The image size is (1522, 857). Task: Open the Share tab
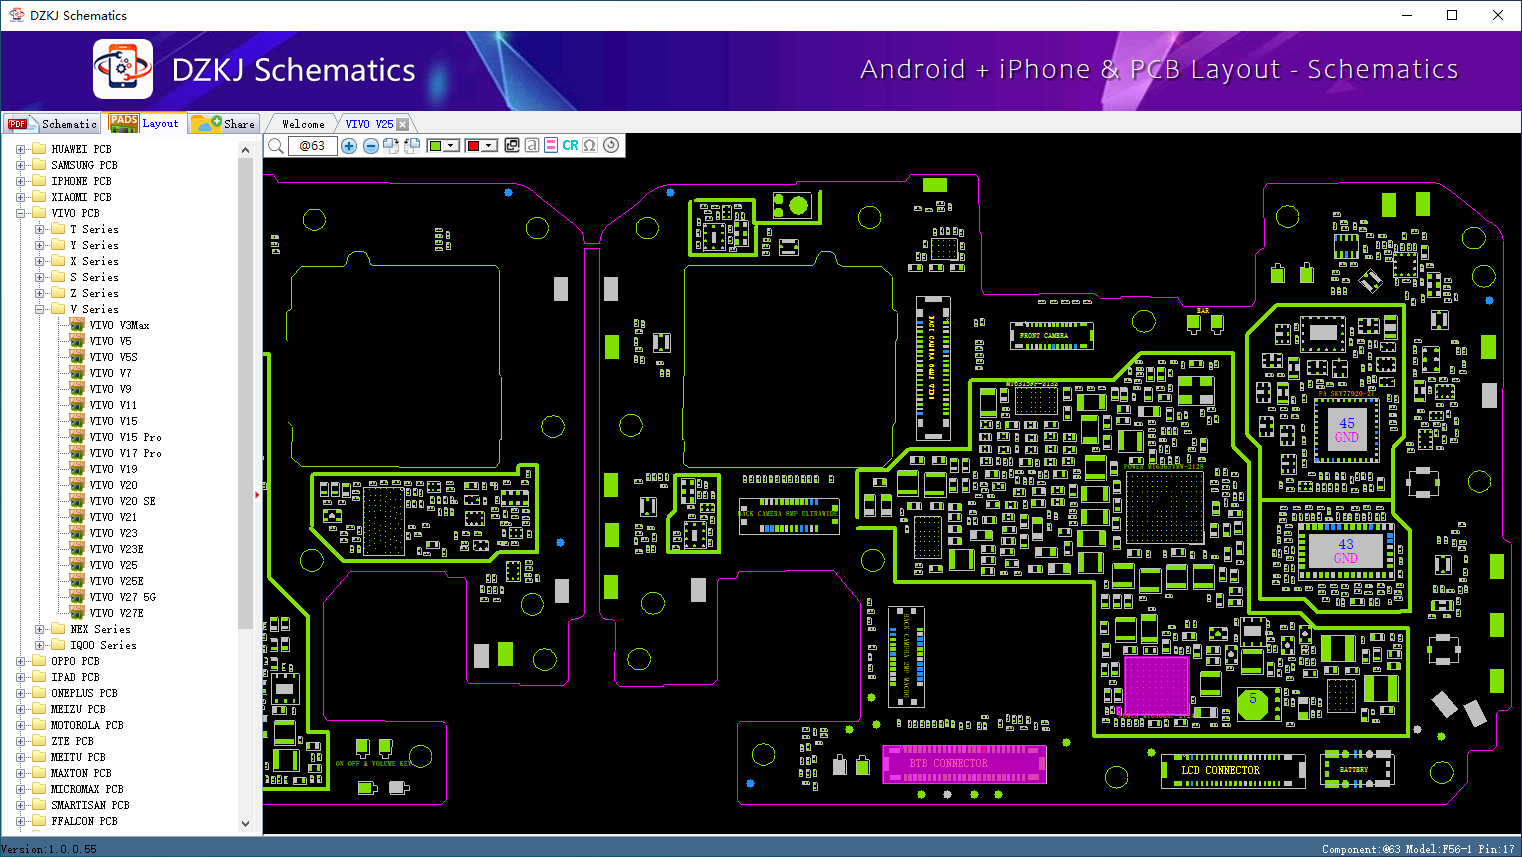(x=224, y=123)
